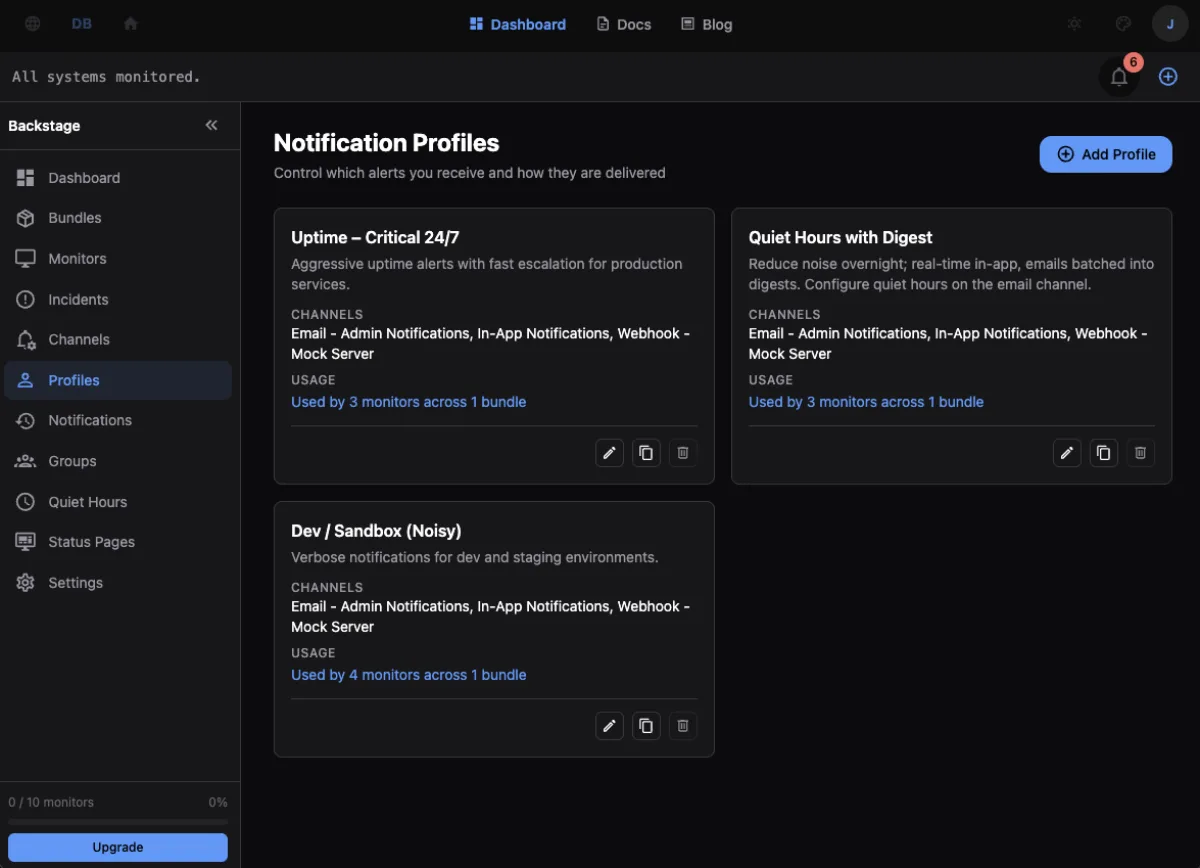Open the notifications bell with 6 badge
The height and width of the screenshot is (868, 1200).
tap(1119, 76)
